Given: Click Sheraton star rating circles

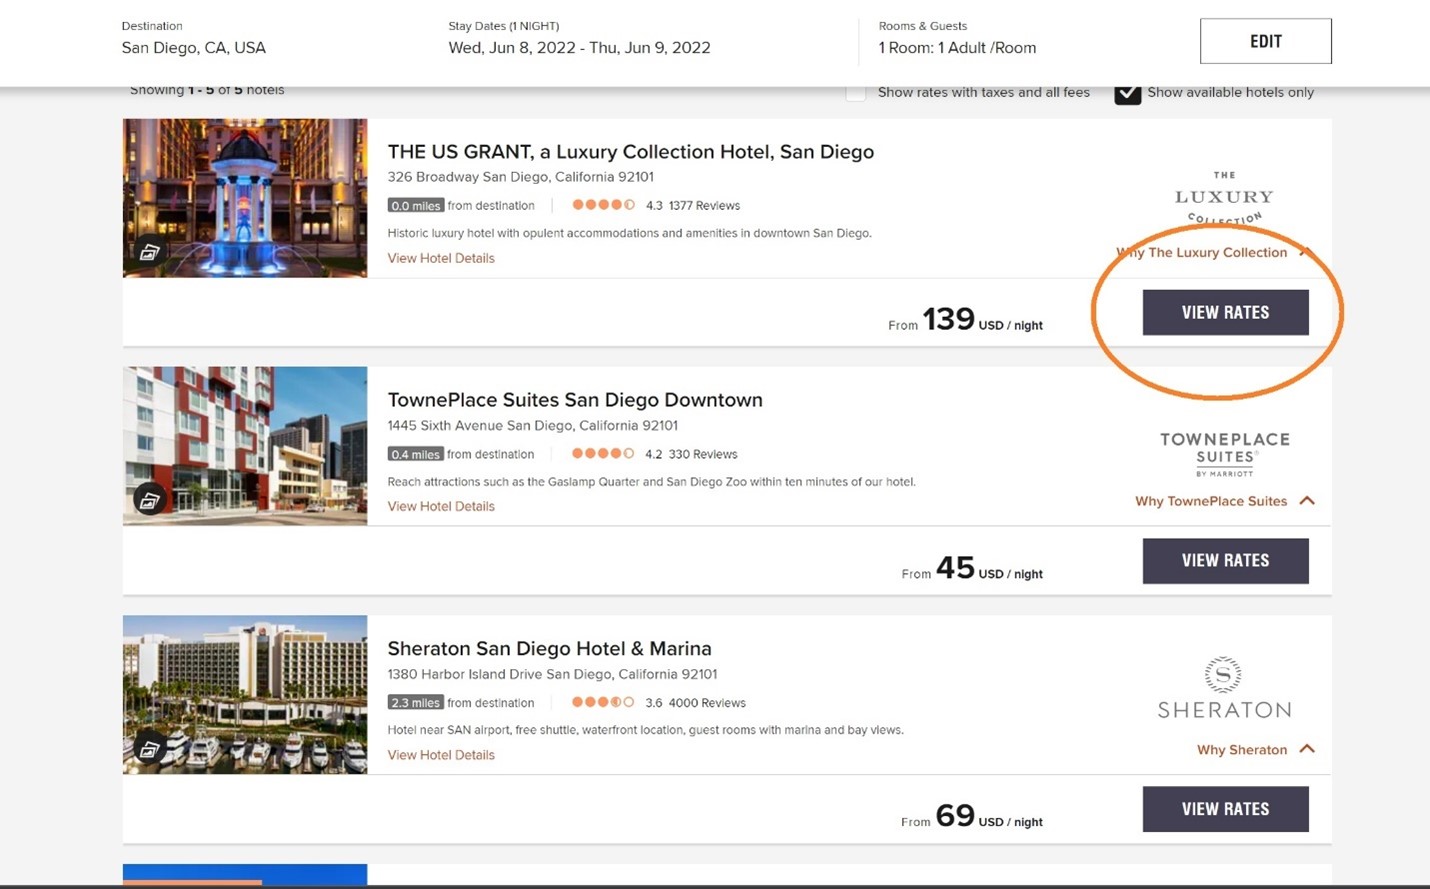Looking at the screenshot, I should coord(603,702).
